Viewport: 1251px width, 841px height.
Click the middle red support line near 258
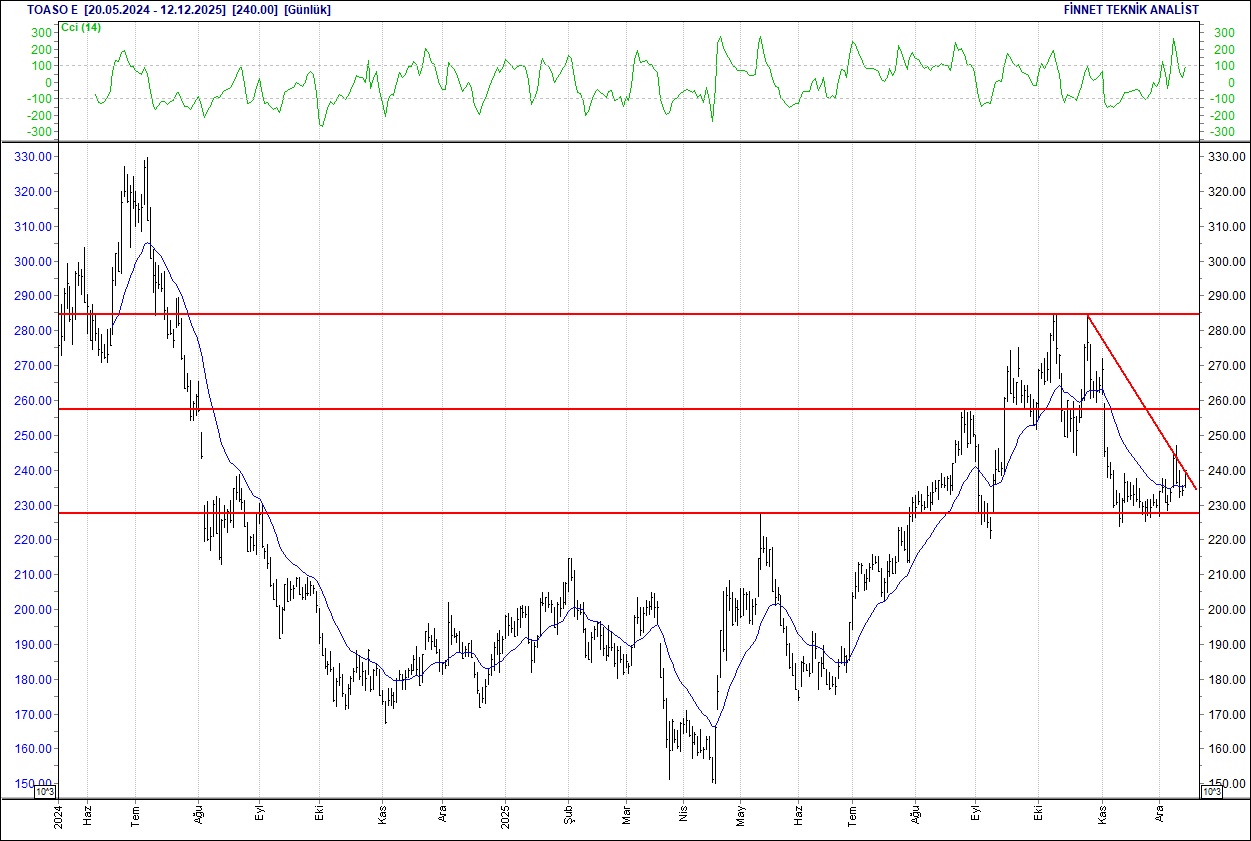click(600, 408)
